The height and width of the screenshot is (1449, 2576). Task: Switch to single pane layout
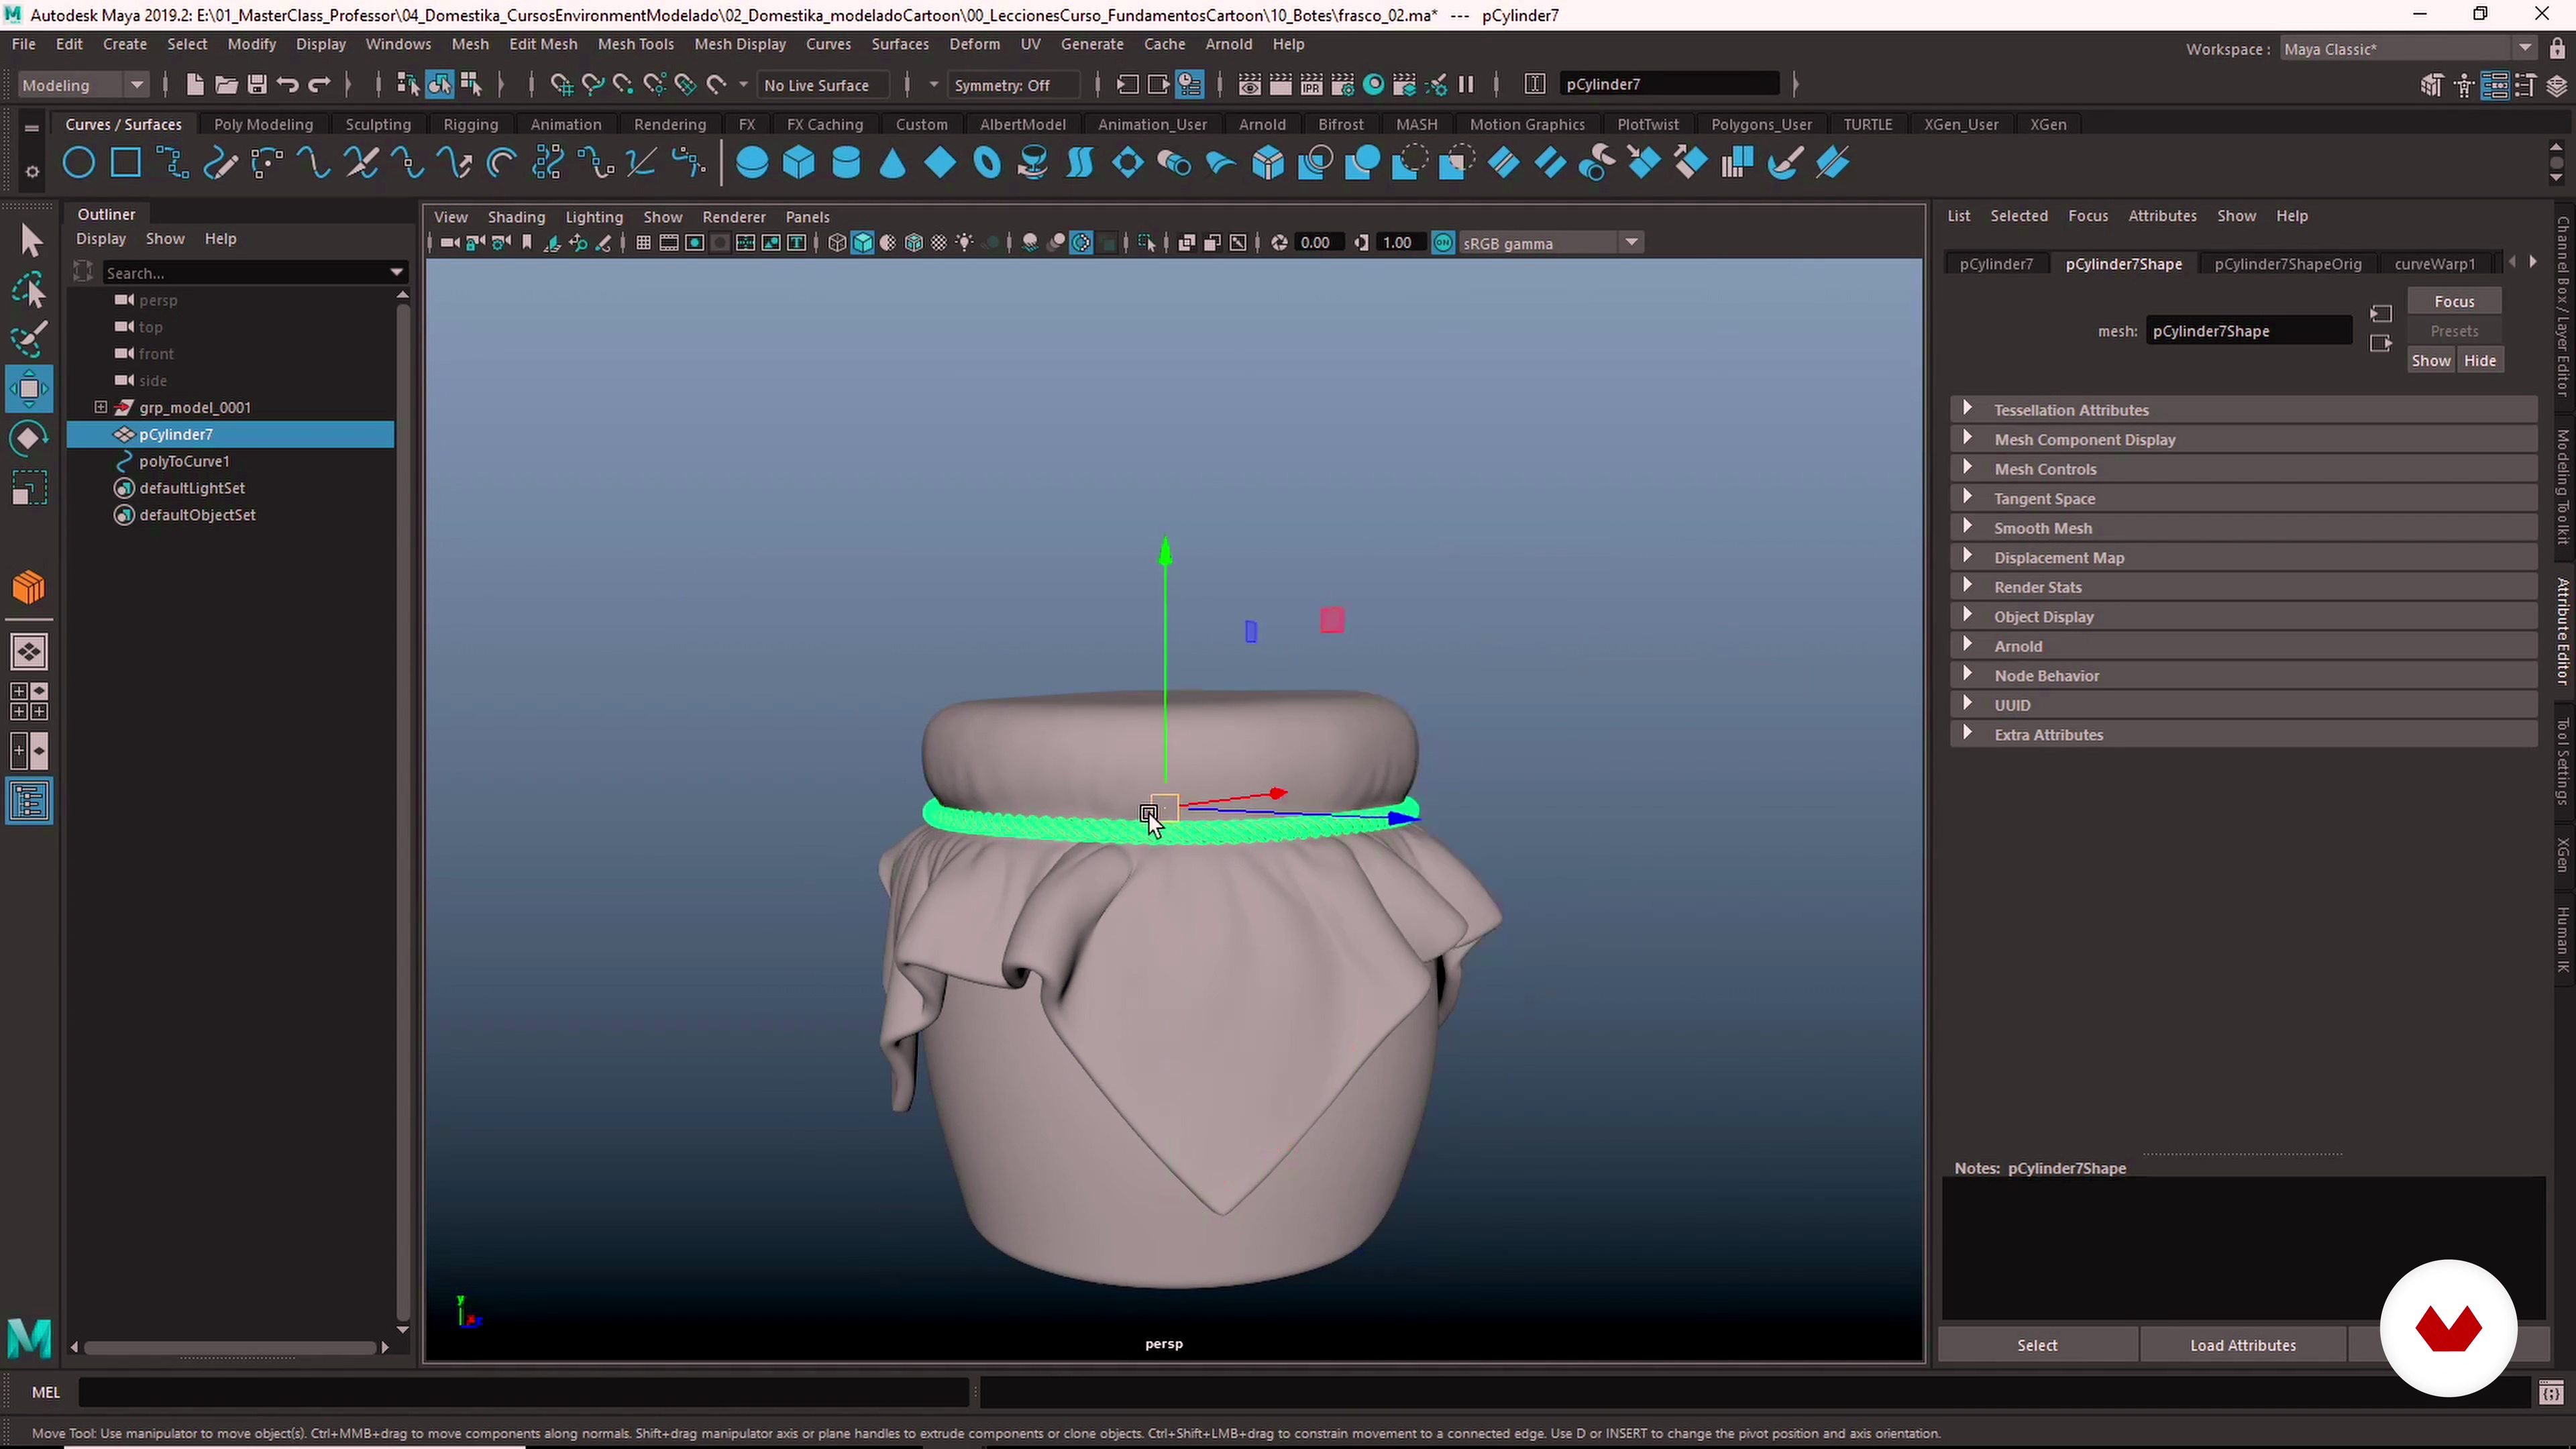pyautogui.click(x=29, y=652)
